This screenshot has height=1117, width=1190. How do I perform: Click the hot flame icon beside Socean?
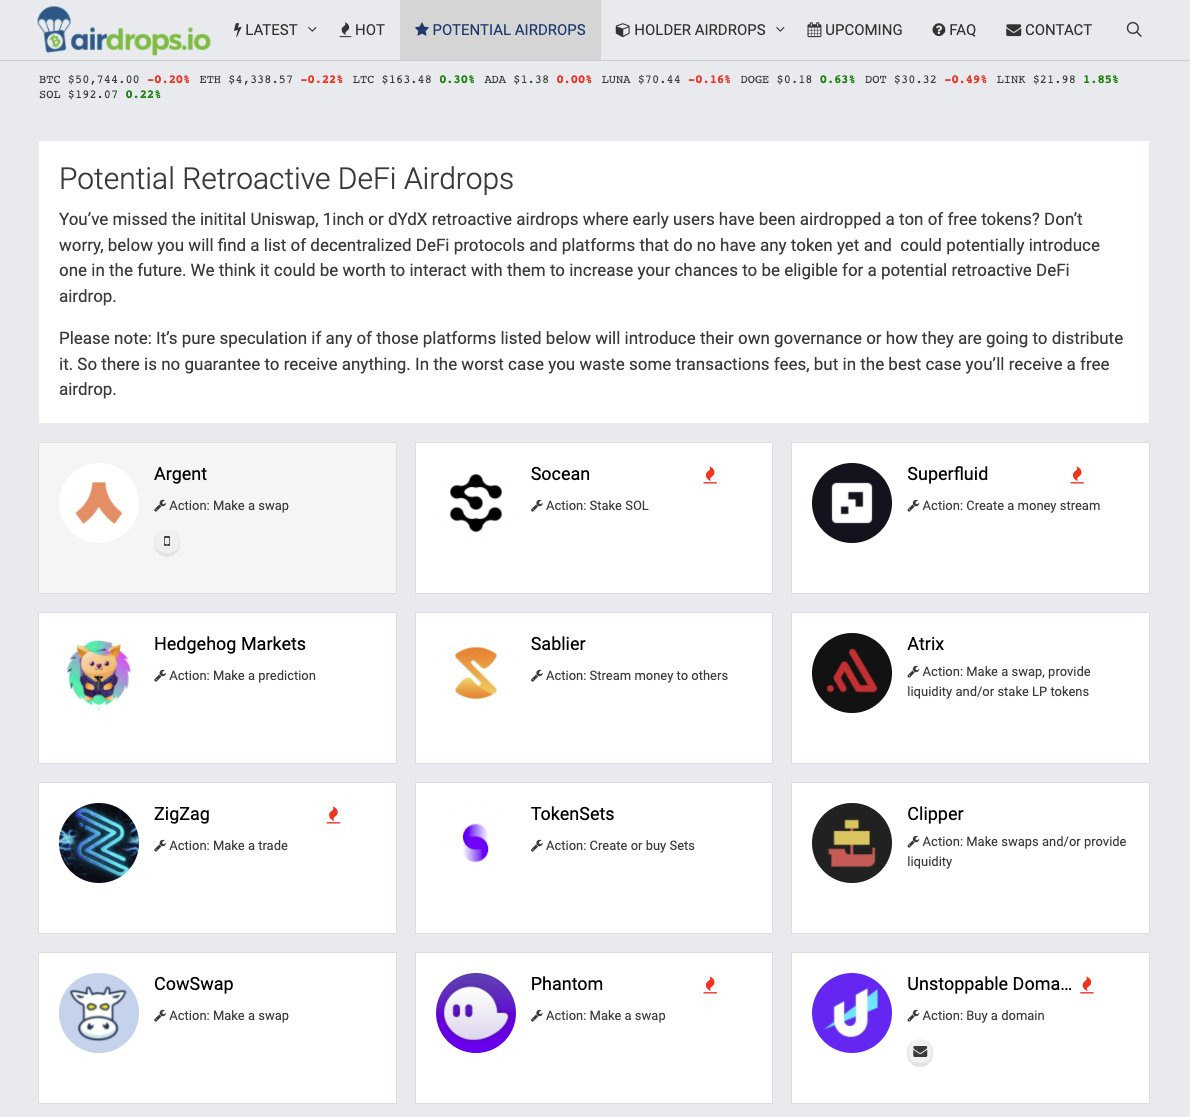710,475
